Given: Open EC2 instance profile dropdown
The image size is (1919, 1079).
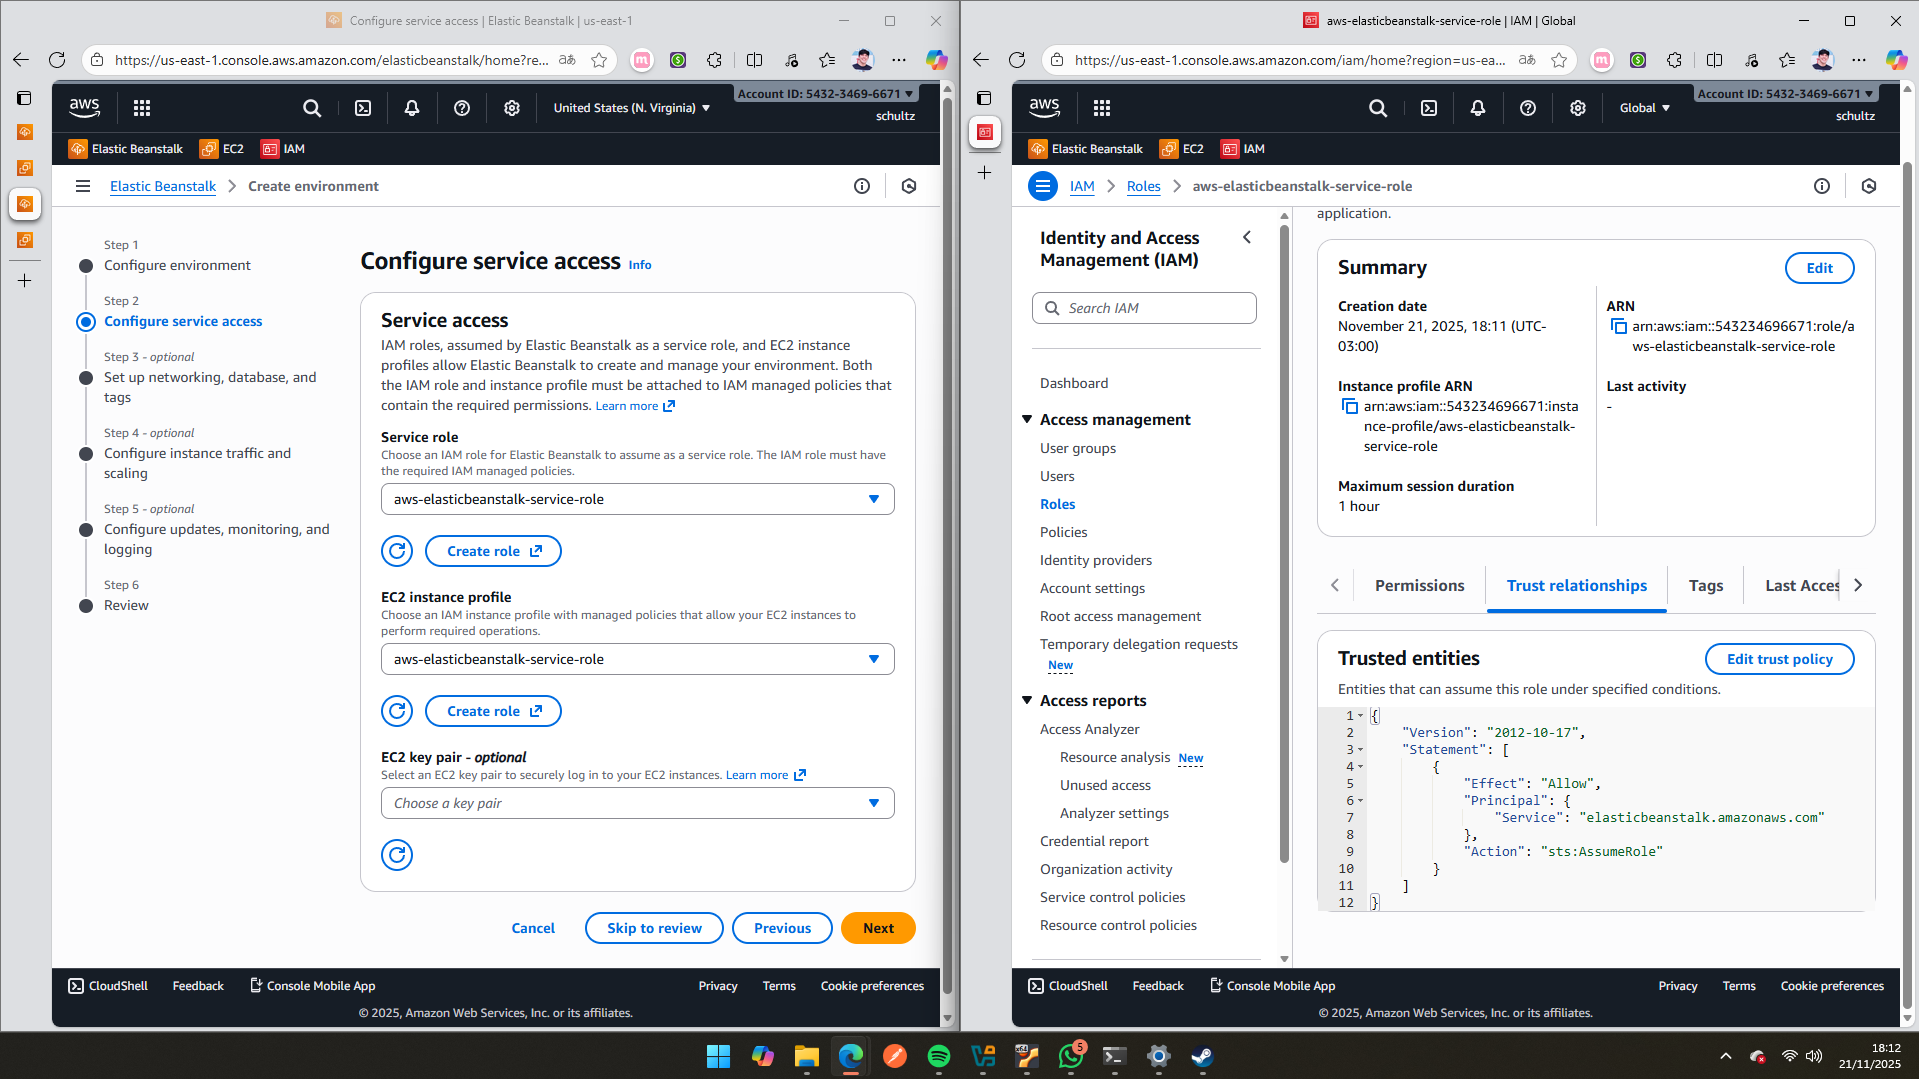Looking at the screenshot, I should click(637, 659).
